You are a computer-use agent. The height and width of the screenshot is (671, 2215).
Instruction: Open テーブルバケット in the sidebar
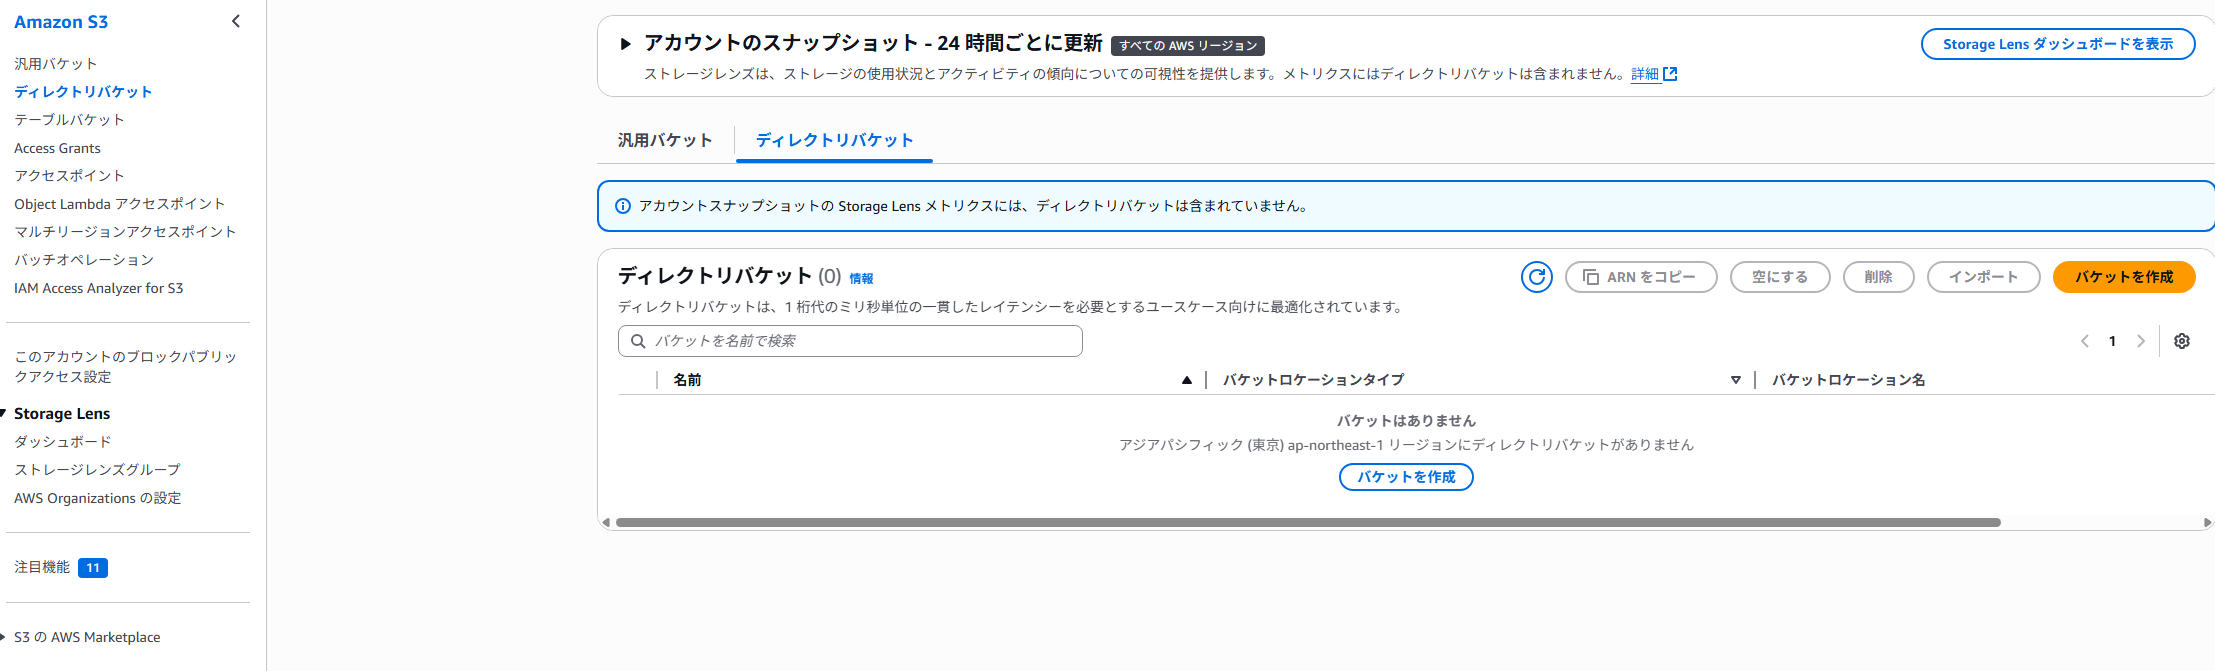pos(69,119)
